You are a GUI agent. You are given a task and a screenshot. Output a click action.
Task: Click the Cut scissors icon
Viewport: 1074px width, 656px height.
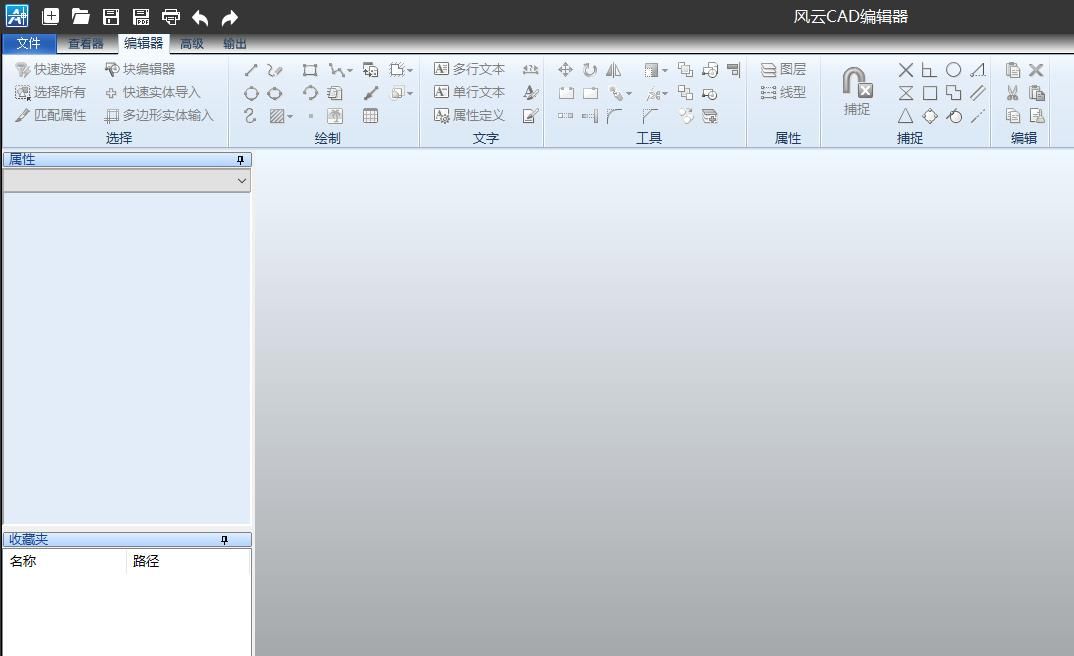coord(1012,93)
